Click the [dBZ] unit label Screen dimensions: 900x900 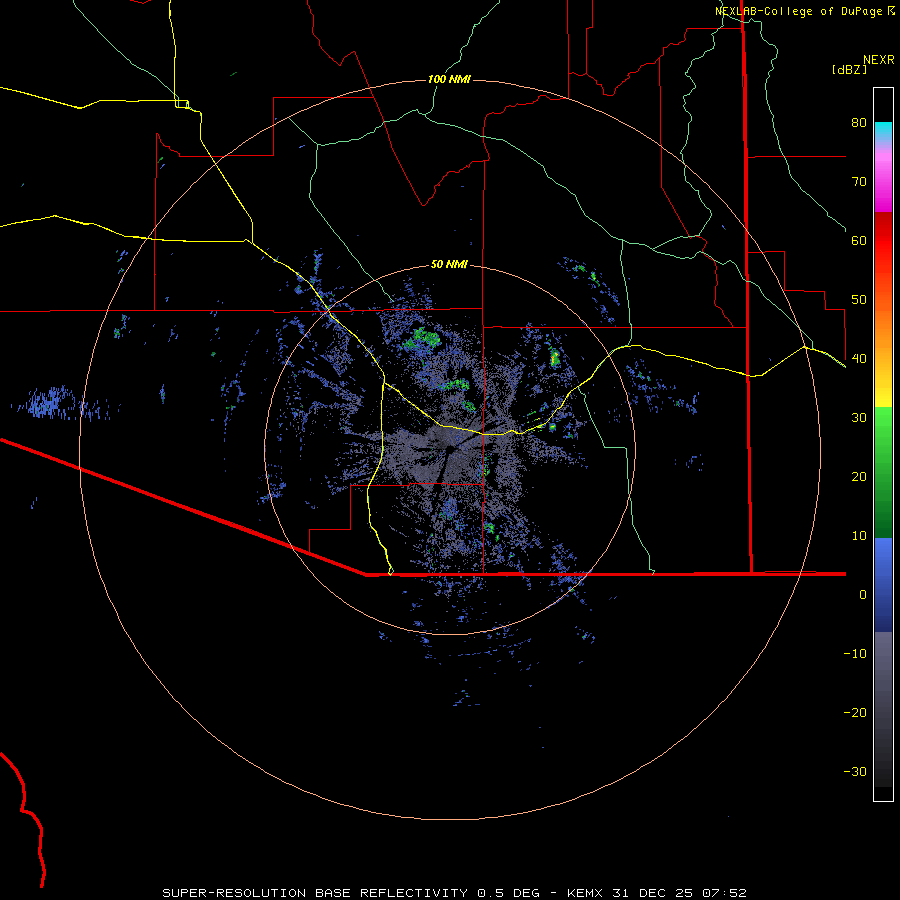[x=849, y=70]
